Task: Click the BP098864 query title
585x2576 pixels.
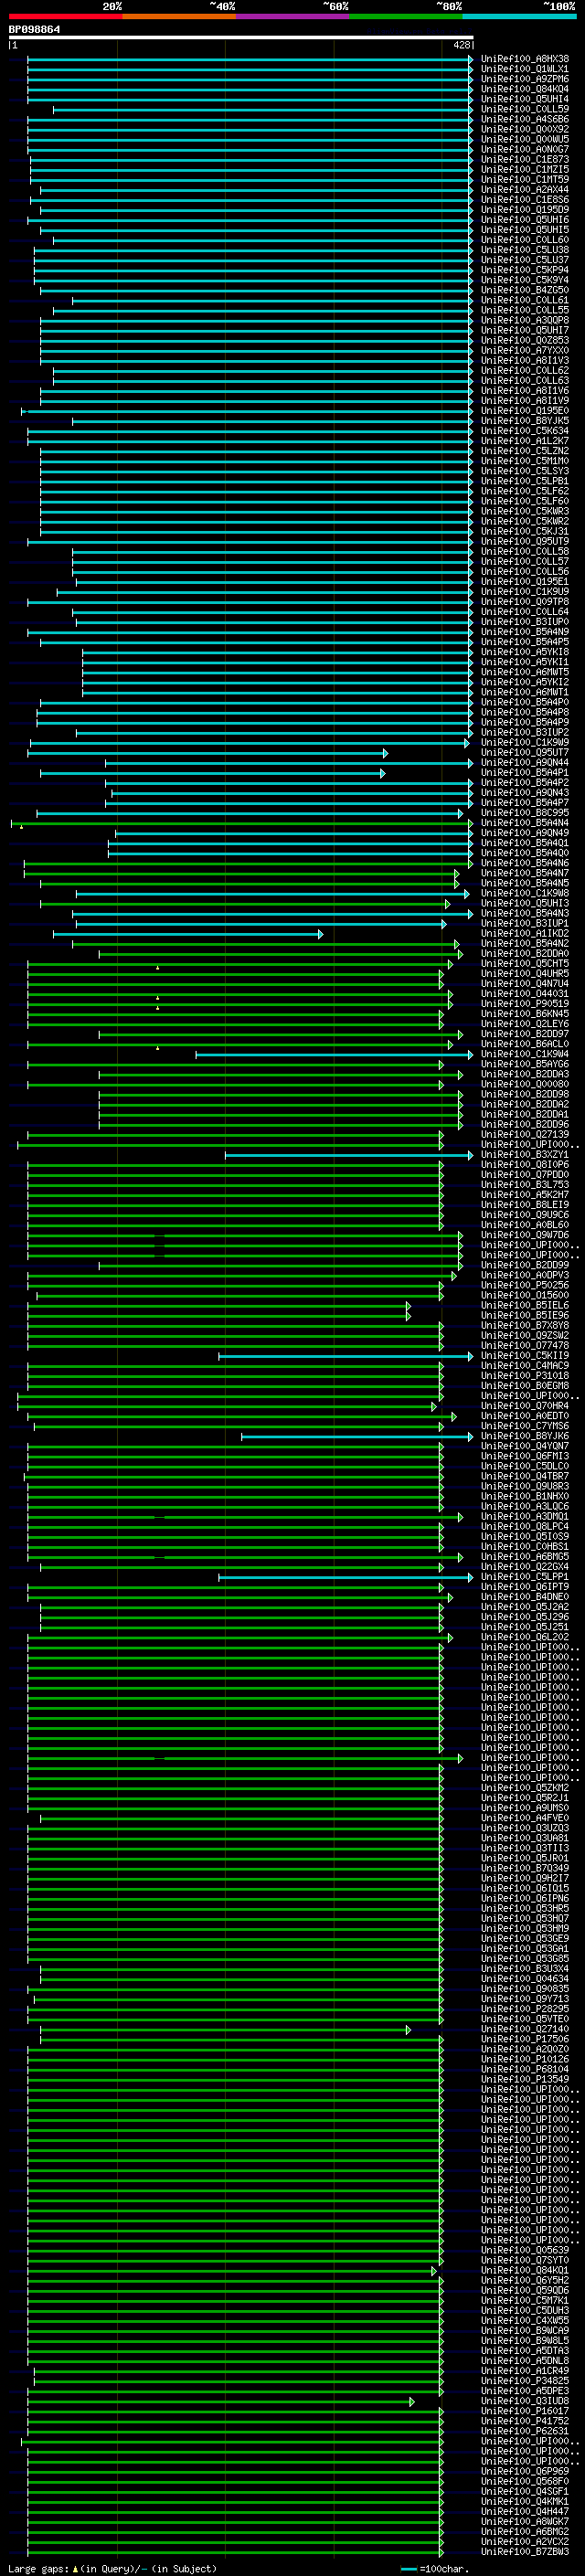Action: click(34, 29)
